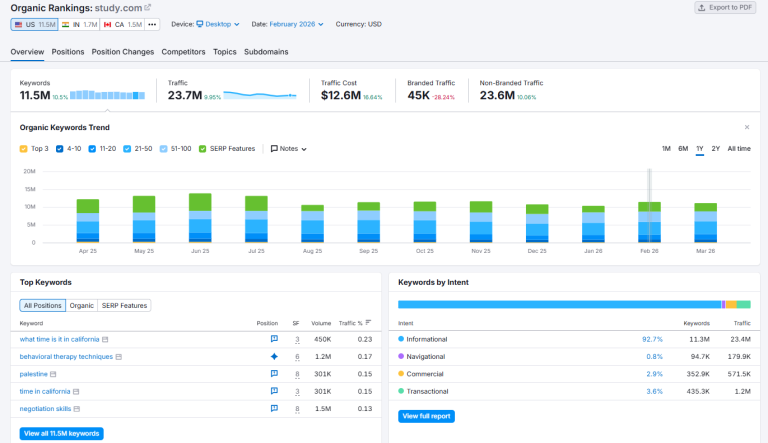Screen dimensions: 768x443
Task: Click the Informational segment of intent bar
Action: pos(558,304)
